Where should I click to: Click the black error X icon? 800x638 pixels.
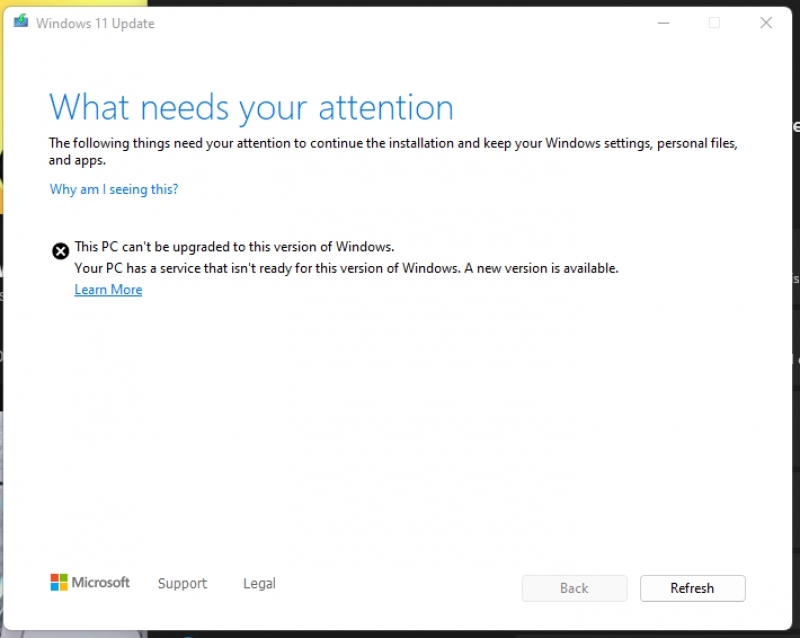pos(61,251)
